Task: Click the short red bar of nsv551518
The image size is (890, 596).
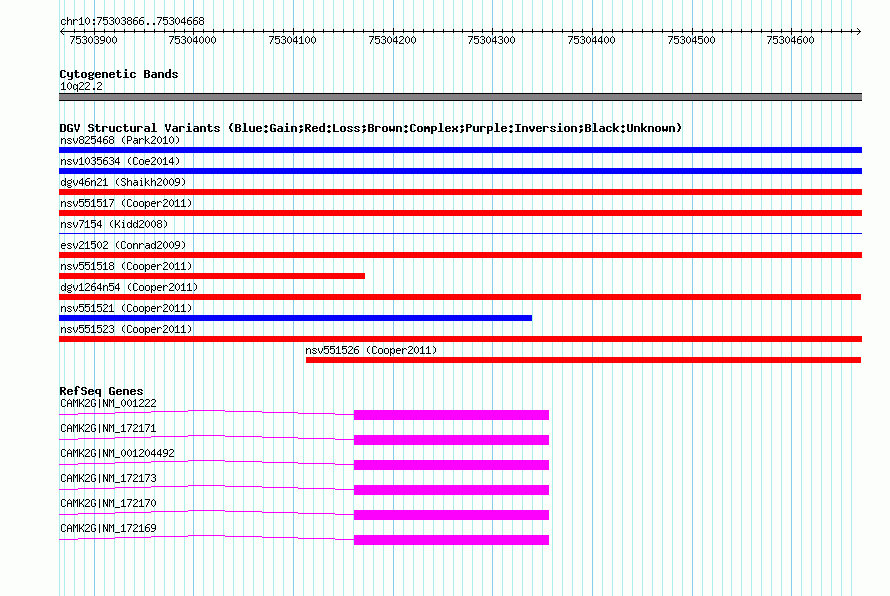Action: click(x=212, y=276)
